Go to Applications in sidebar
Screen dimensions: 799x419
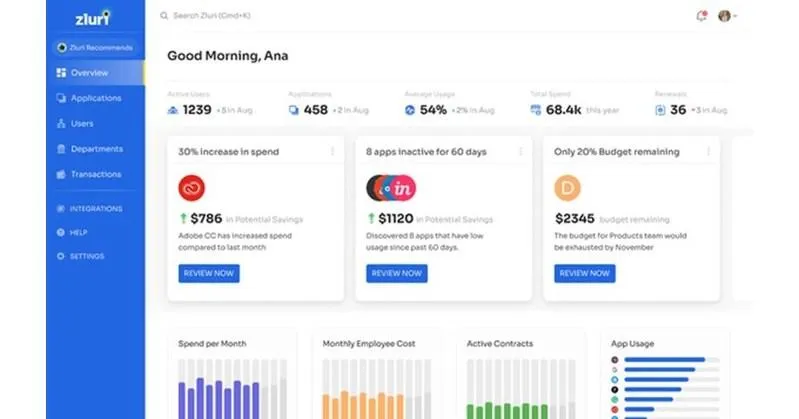point(95,98)
